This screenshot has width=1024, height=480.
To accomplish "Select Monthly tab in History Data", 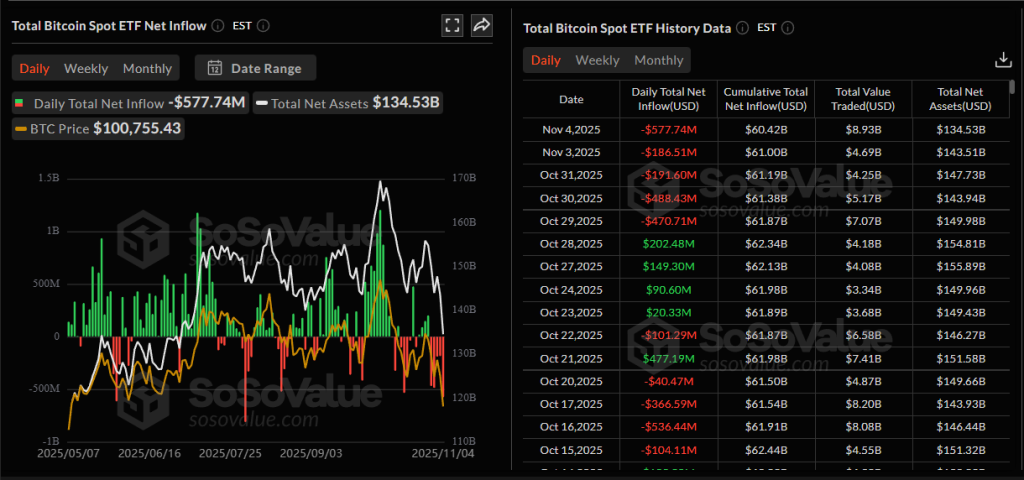I will (x=658, y=60).
